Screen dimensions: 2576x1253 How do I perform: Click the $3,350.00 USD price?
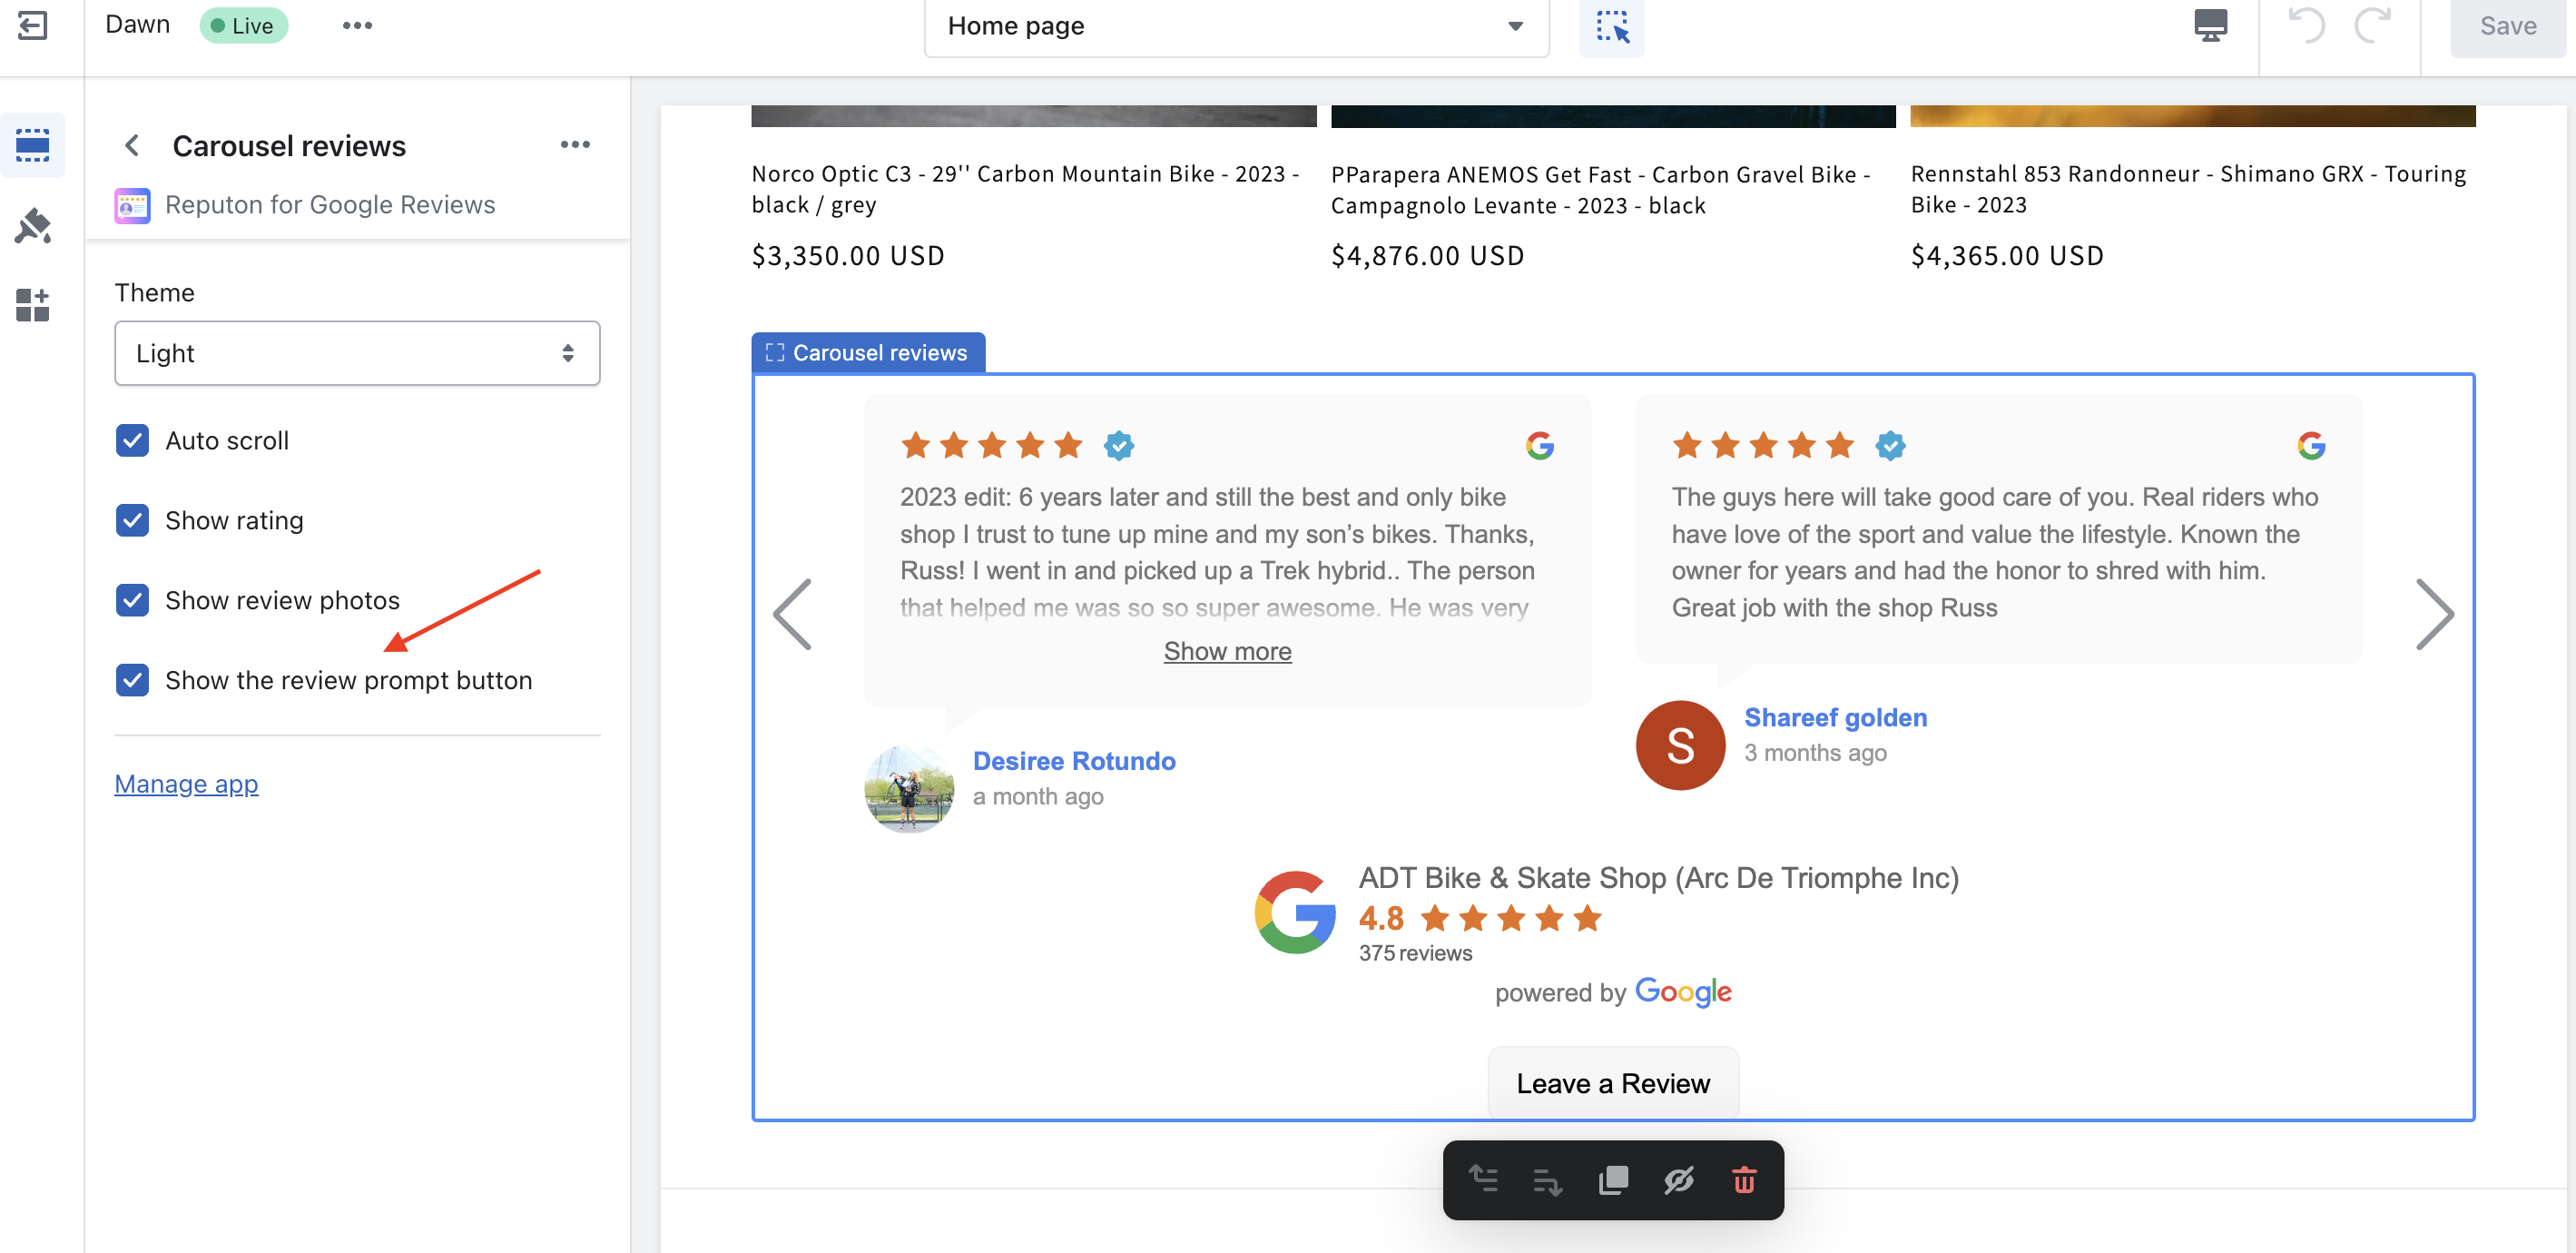click(x=847, y=256)
